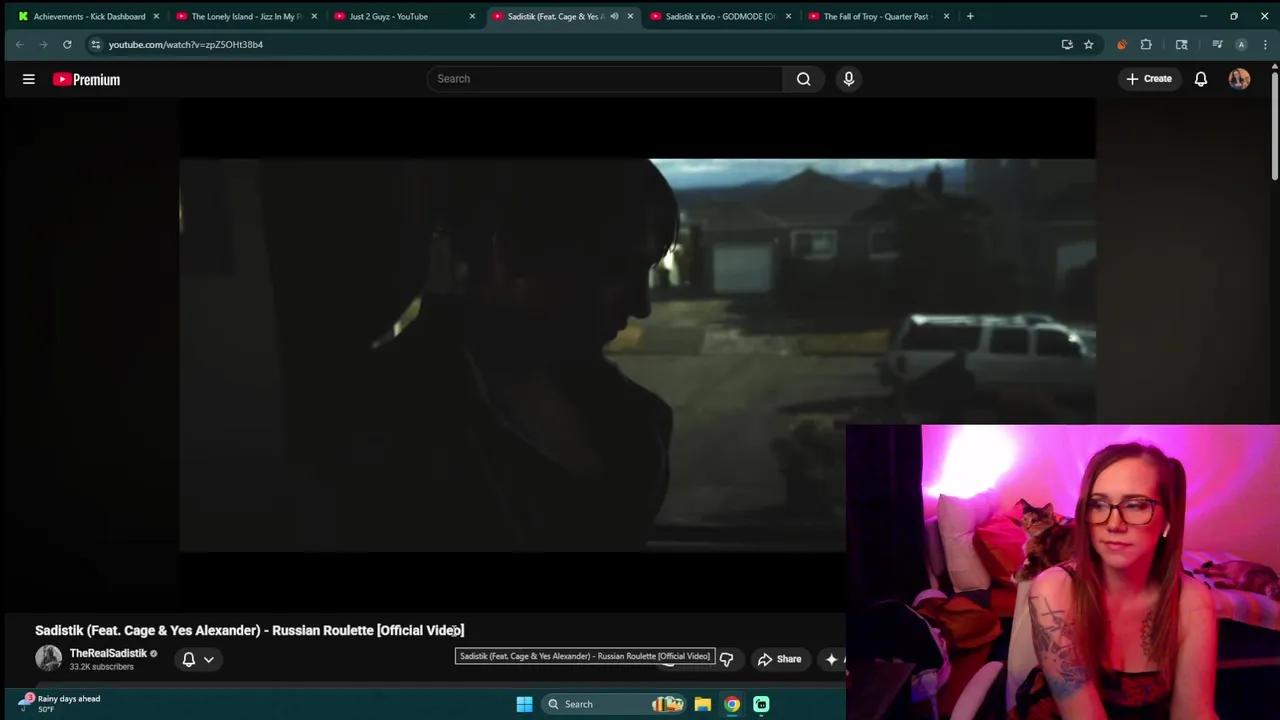Go to YouTube Premium home logo
This screenshot has width=1280, height=720.
86,79
